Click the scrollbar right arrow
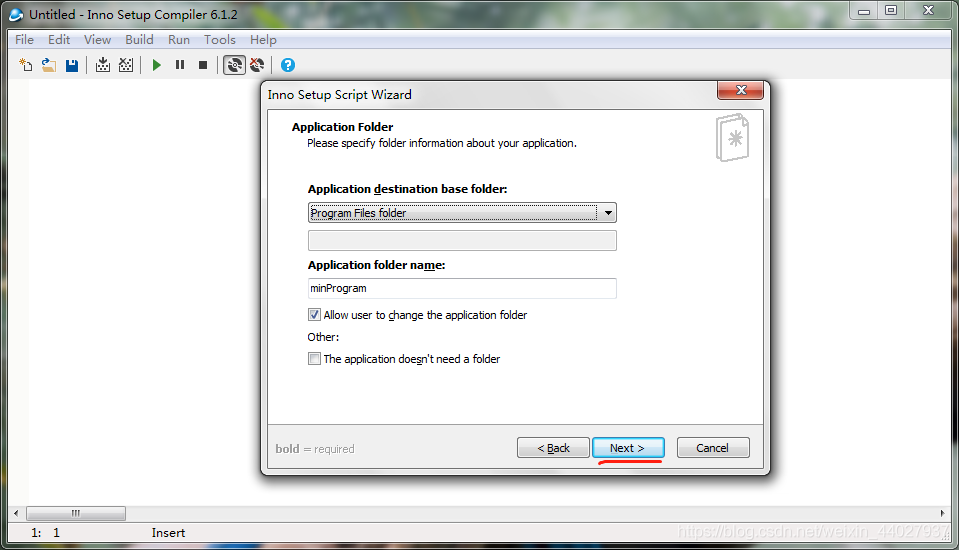This screenshot has width=959, height=550. [942, 513]
